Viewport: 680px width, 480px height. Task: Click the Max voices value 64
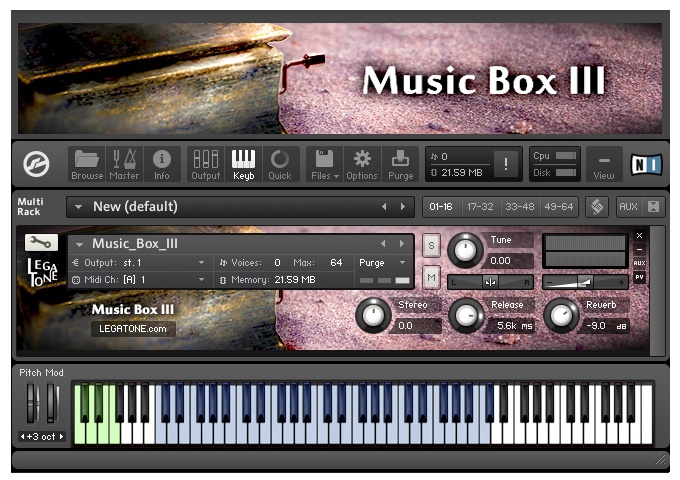pyautogui.click(x=336, y=263)
